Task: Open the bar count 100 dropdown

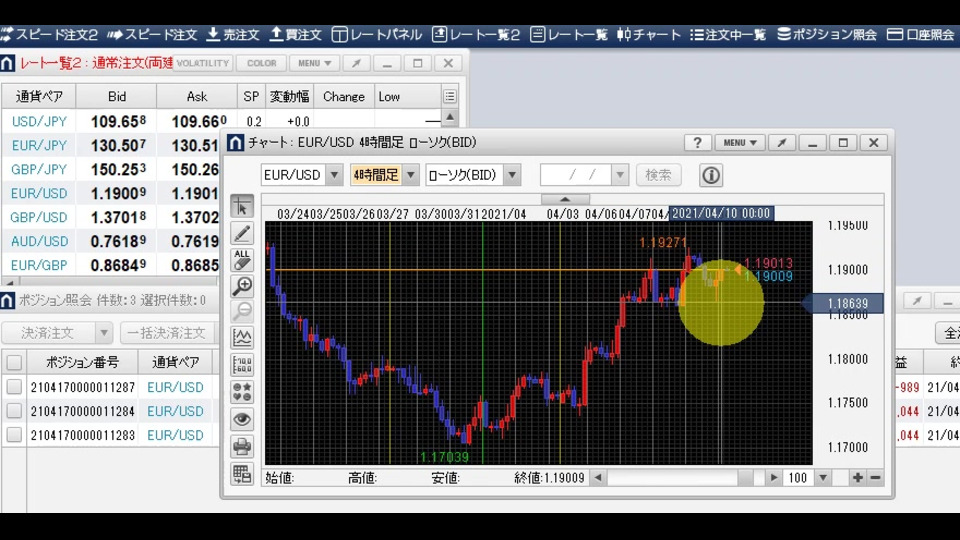Action: 823,478
